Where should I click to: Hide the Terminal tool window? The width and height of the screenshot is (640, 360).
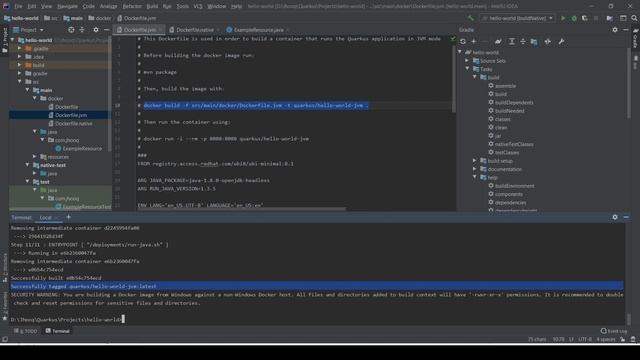(626, 217)
